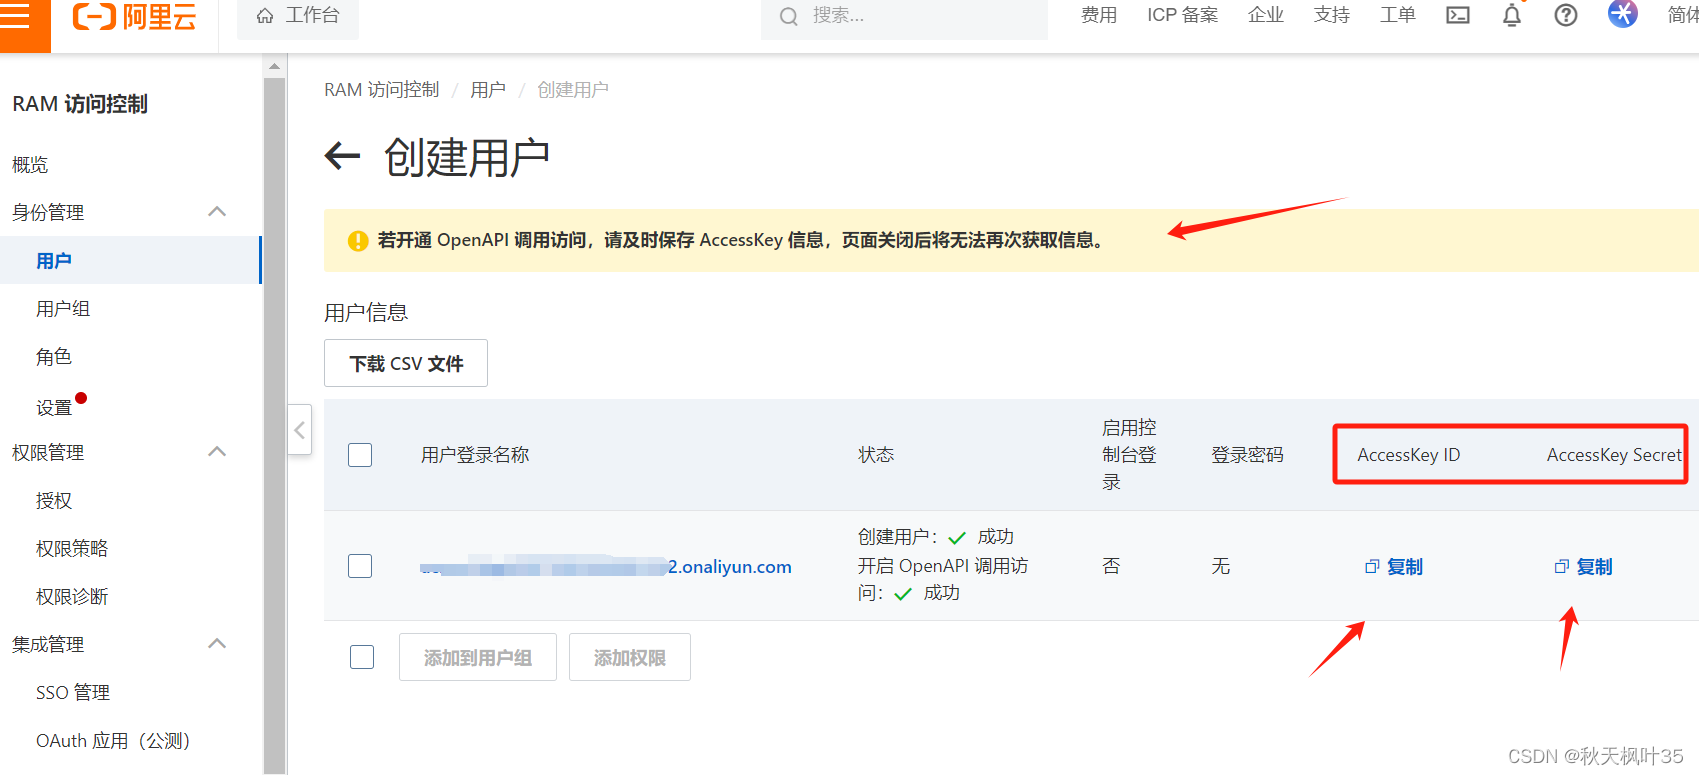
Task: Click the search magnifier icon
Action: 789,16
